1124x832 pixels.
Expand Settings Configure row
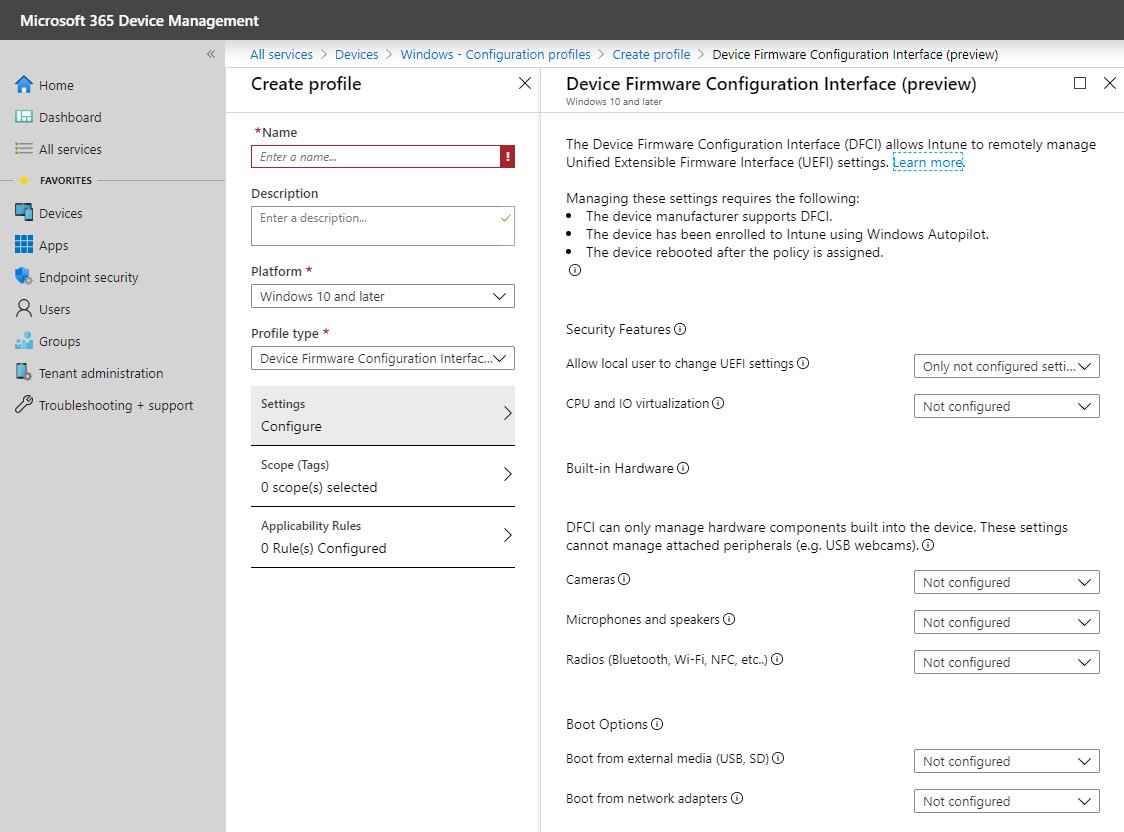pos(383,416)
